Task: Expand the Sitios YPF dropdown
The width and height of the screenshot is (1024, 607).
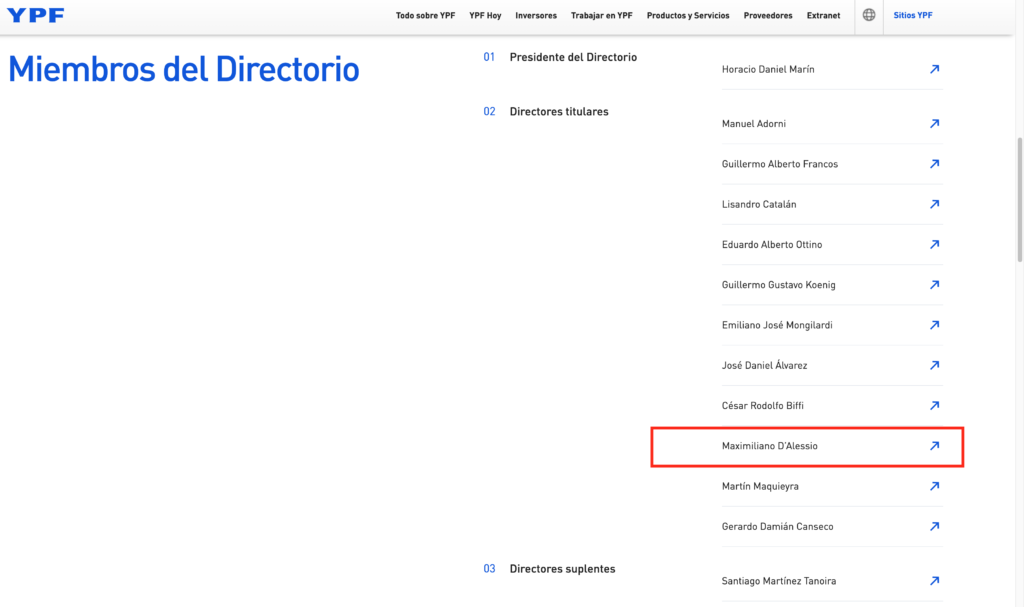Action: tap(912, 16)
